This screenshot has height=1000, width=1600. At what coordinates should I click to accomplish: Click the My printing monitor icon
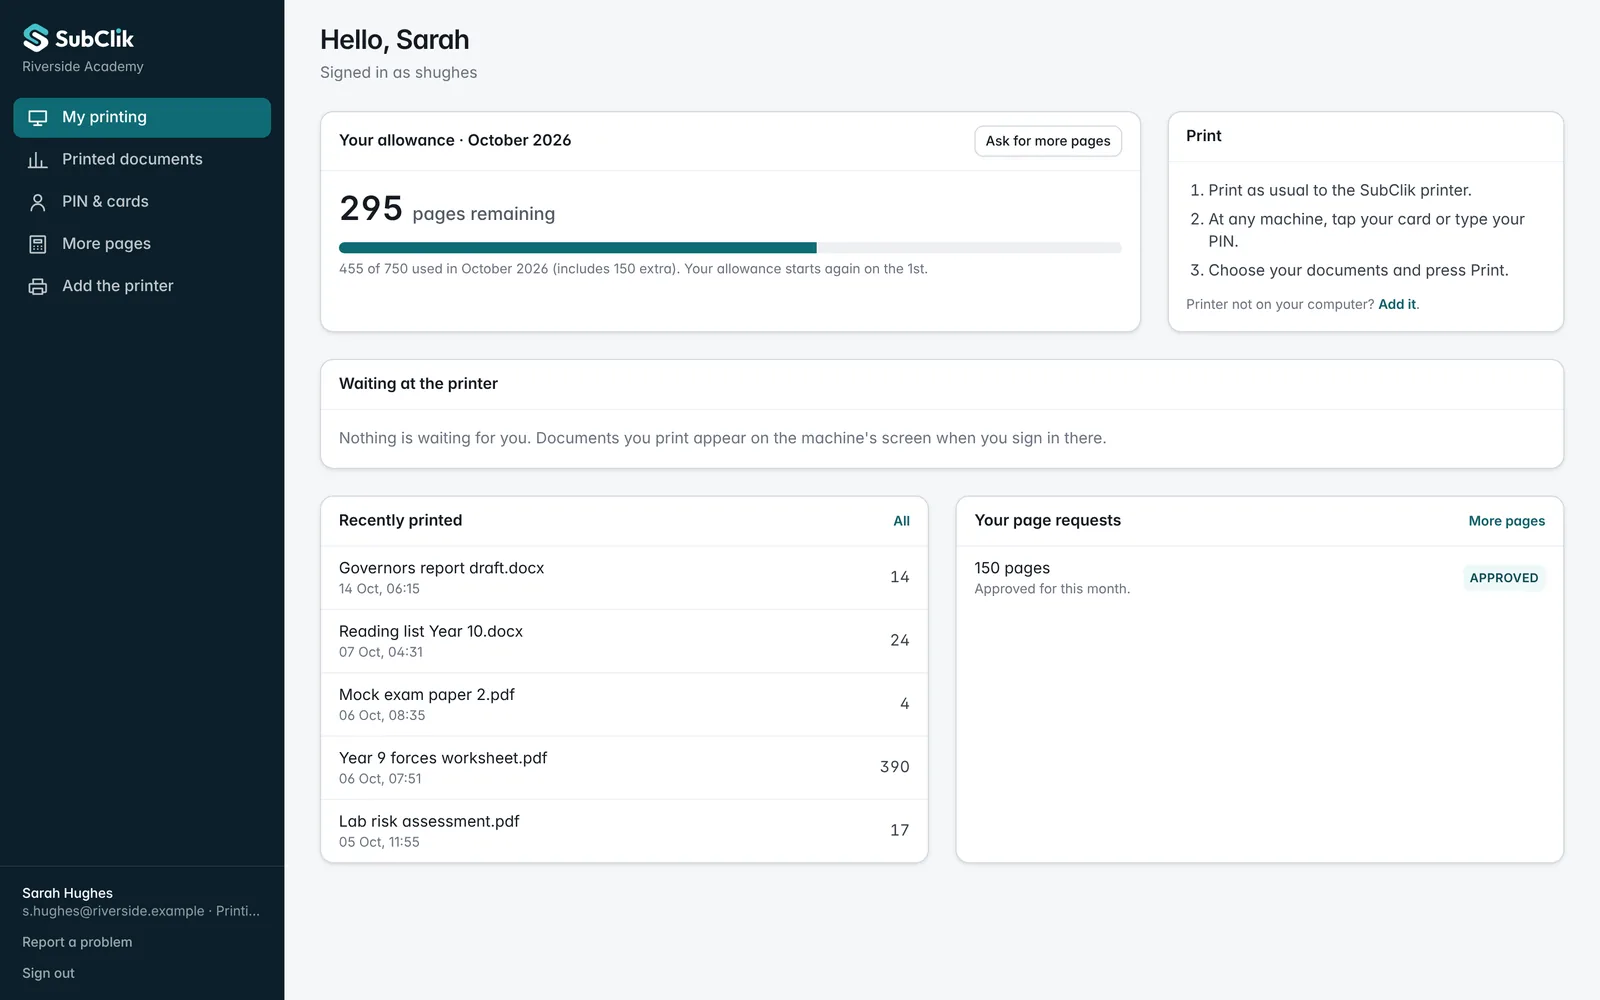point(38,118)
